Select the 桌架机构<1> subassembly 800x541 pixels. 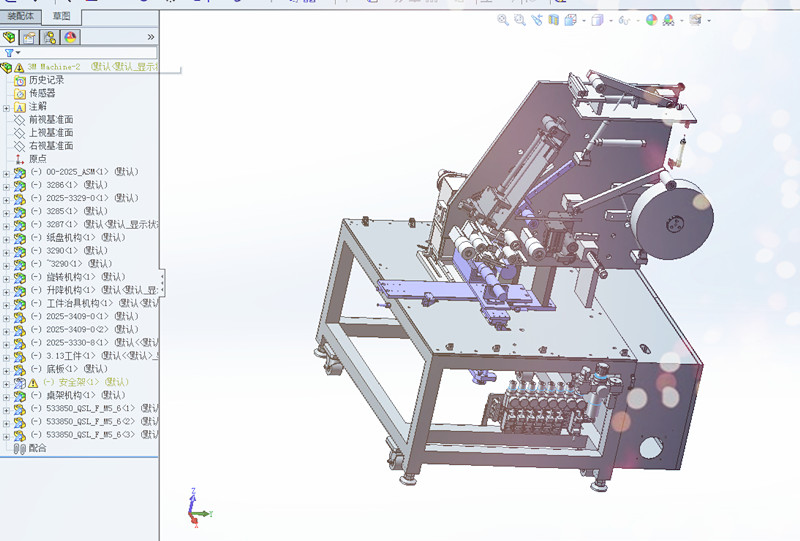(78, 396)
